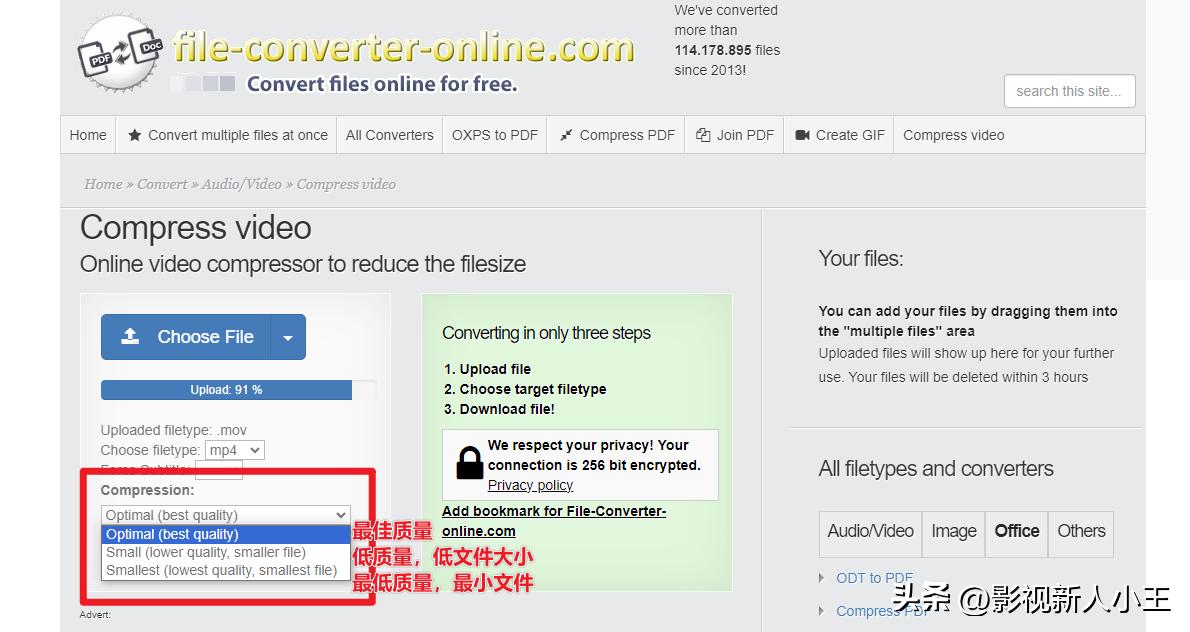Click the 1. Upload file step
Screen dimensions: 1190x632
click(487, 369)
